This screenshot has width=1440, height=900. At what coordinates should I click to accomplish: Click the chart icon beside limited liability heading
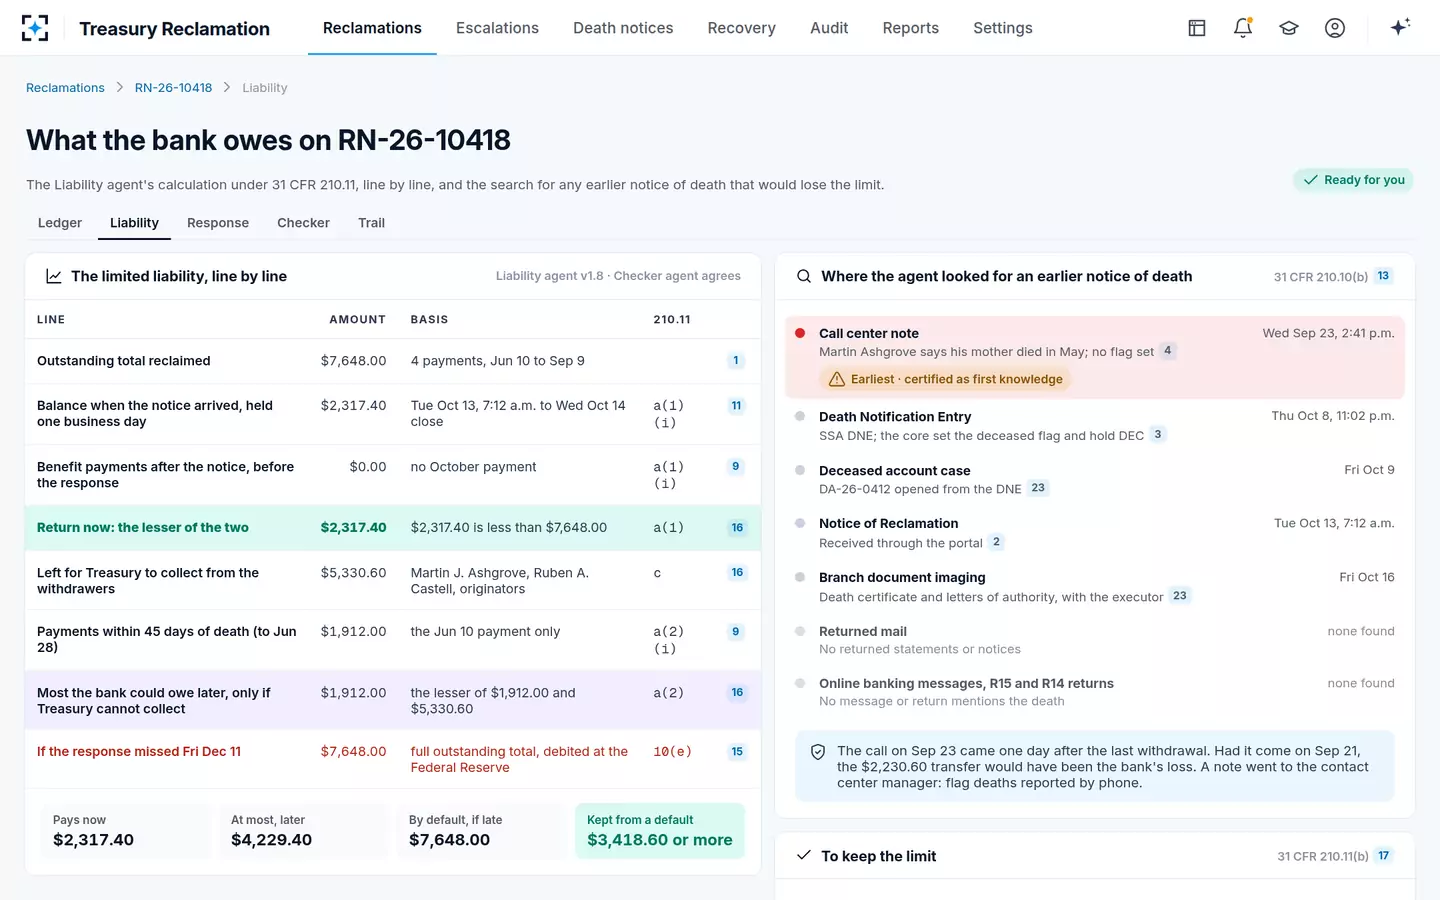click(x=54, y=276)
